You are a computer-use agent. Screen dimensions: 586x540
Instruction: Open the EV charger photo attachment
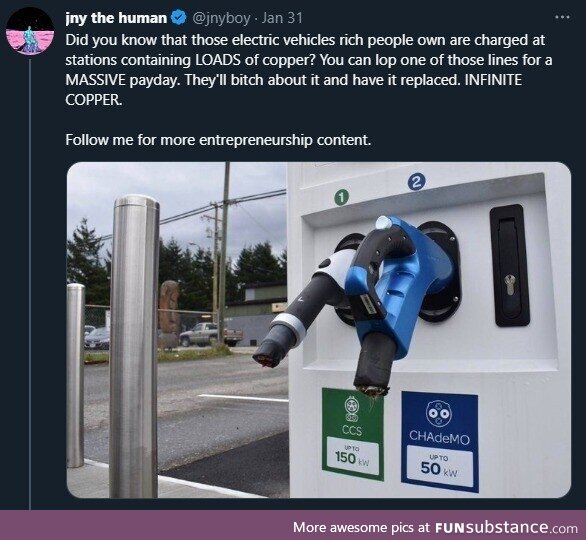(318, 330)
